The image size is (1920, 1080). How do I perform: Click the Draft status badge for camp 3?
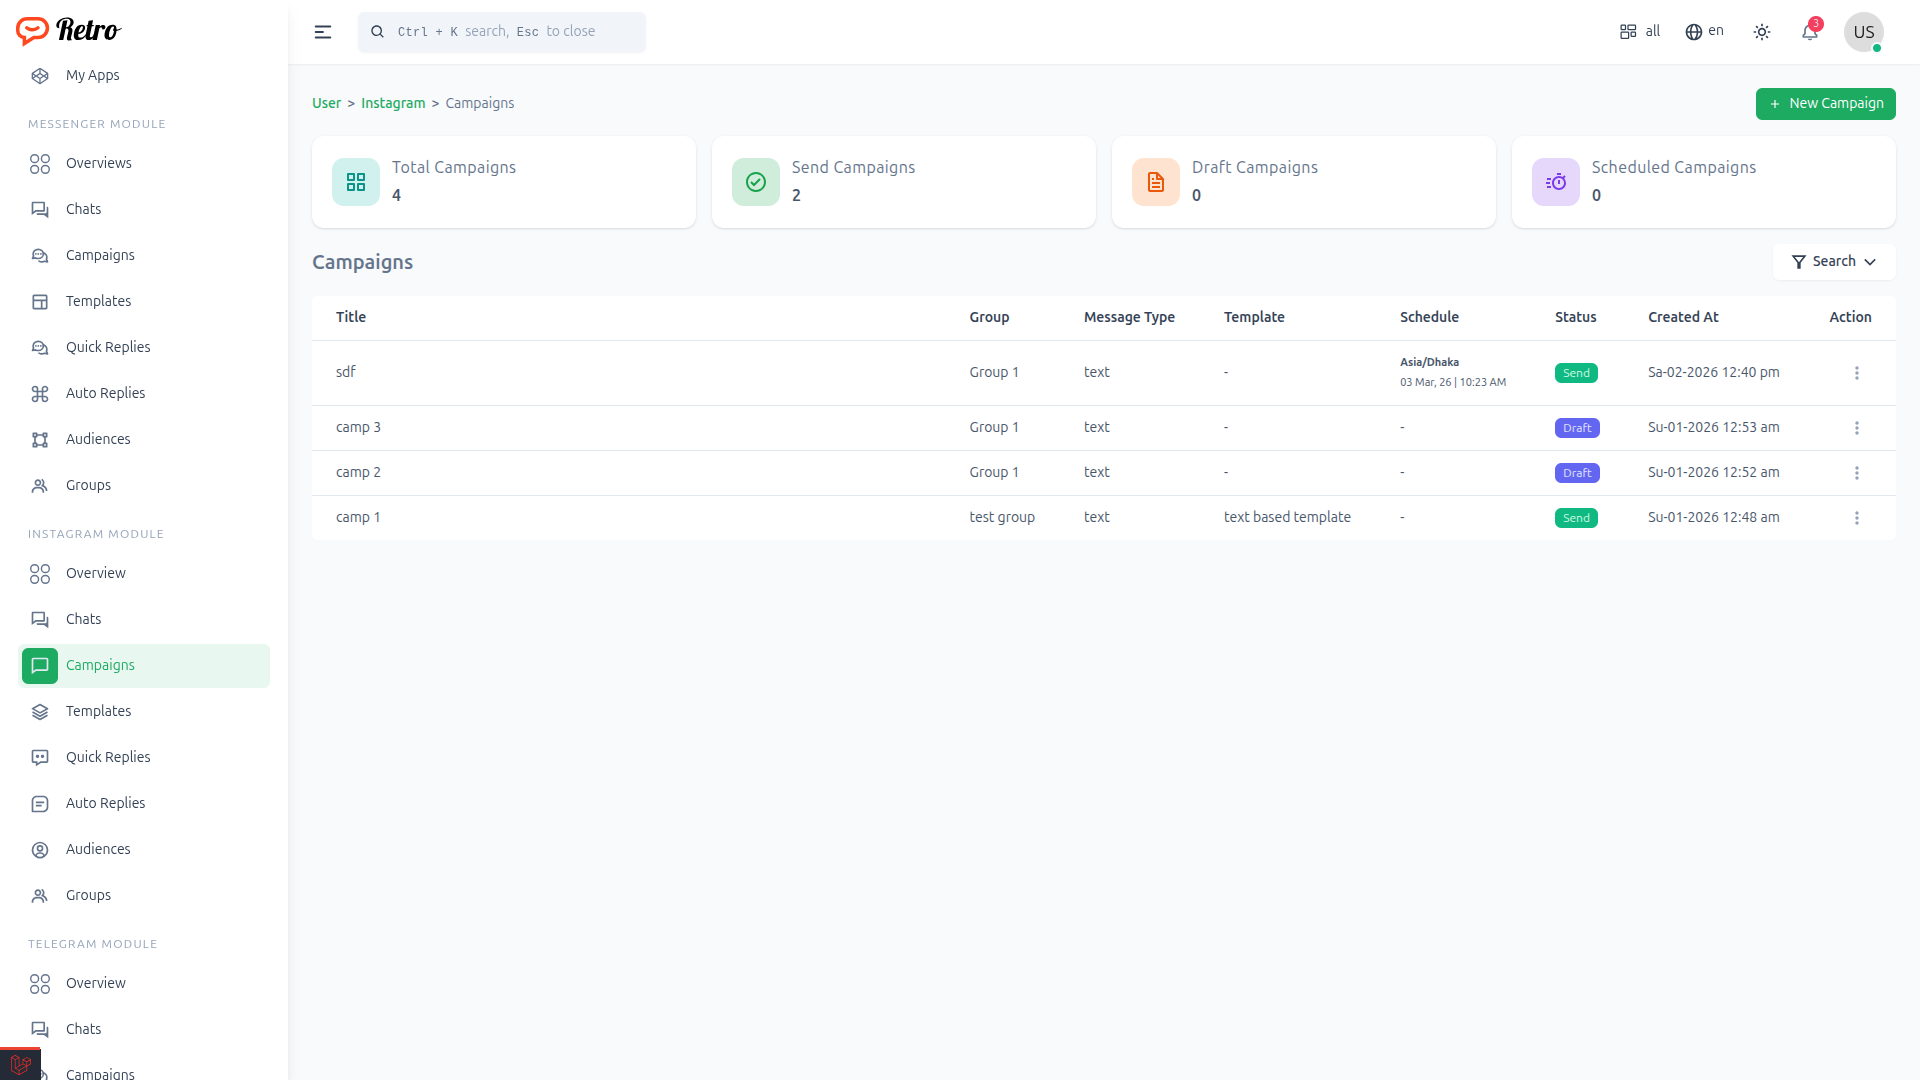pyautogui.click(x=1577, y=428)
